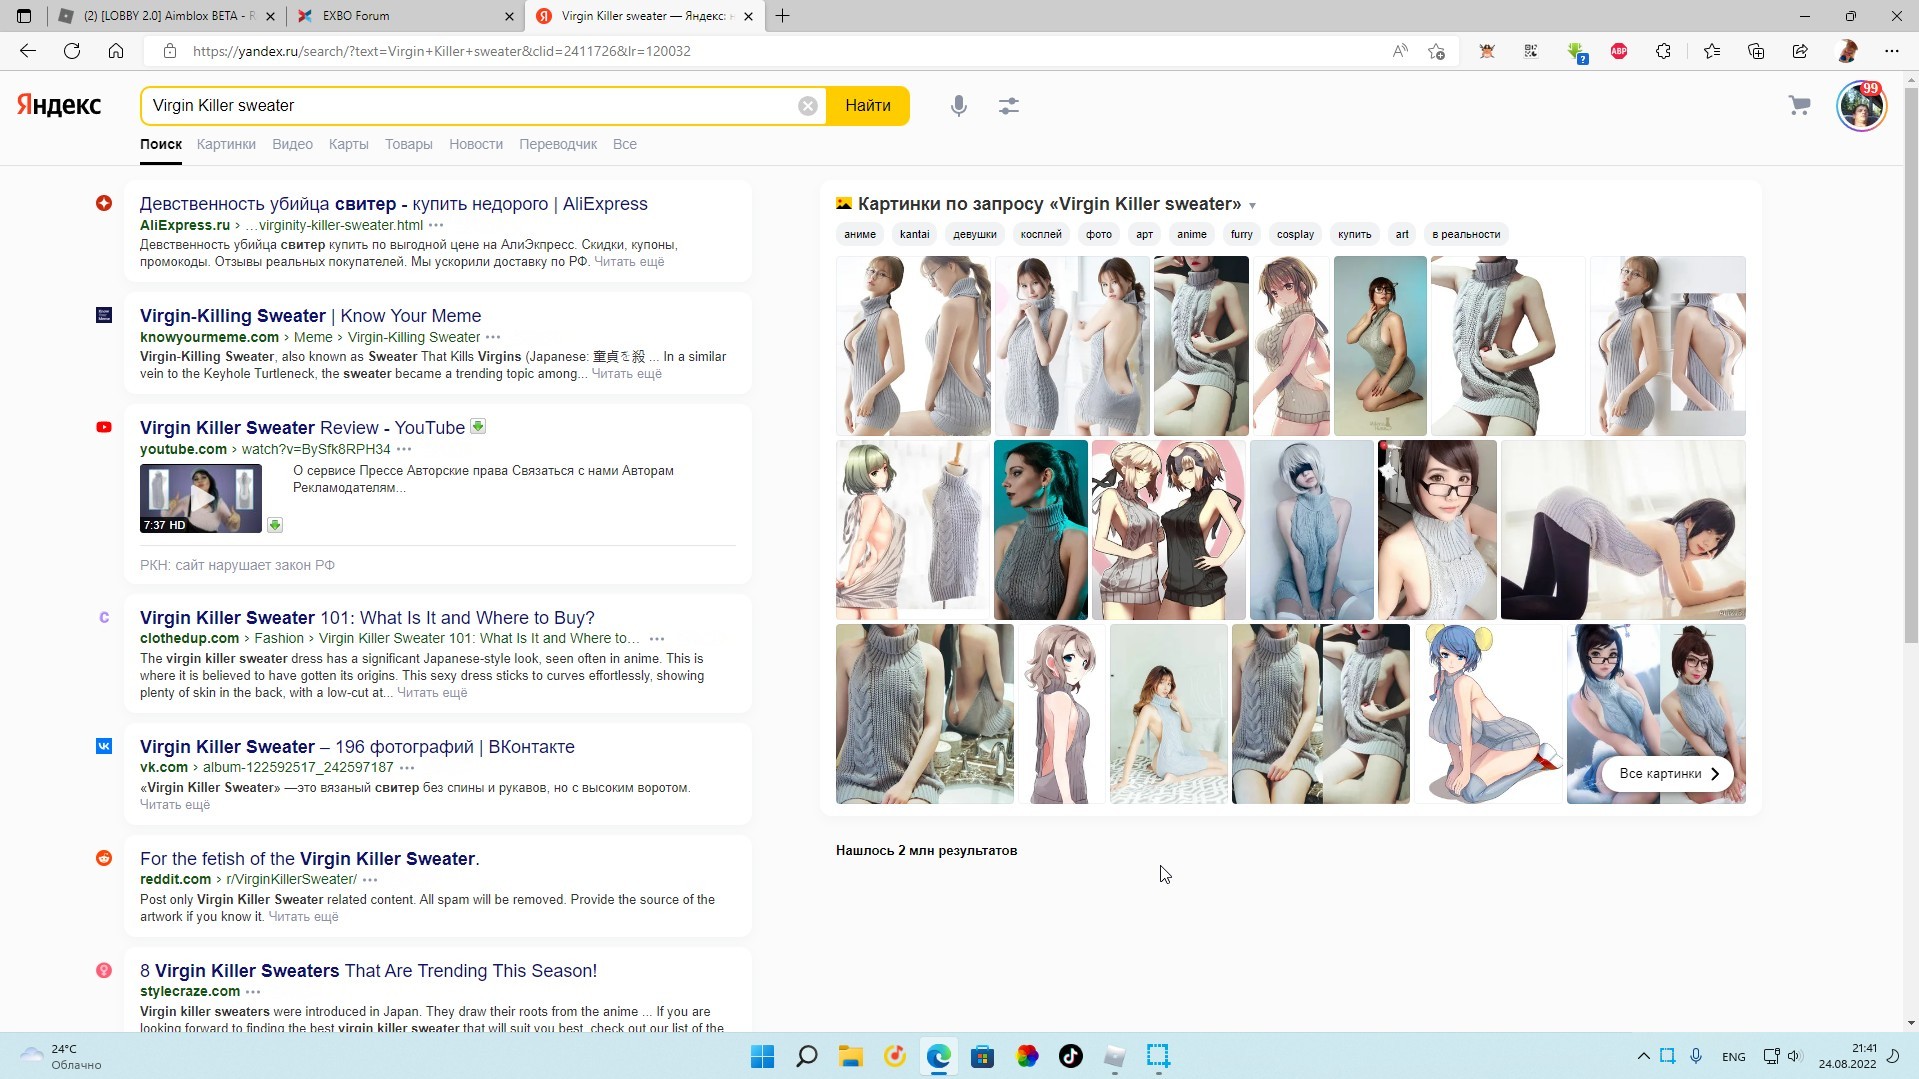Clear the search query with X icon

[x=808, y=106]
